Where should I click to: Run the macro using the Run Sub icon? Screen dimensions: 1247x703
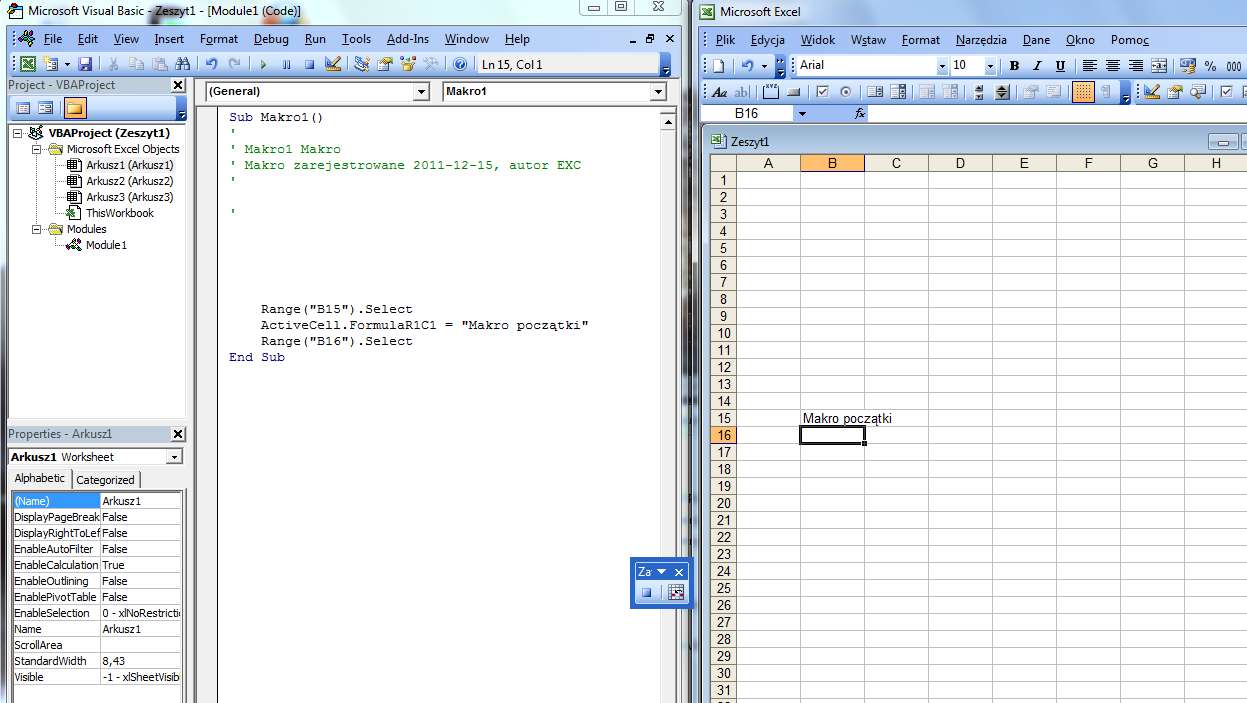click(264, 64)
